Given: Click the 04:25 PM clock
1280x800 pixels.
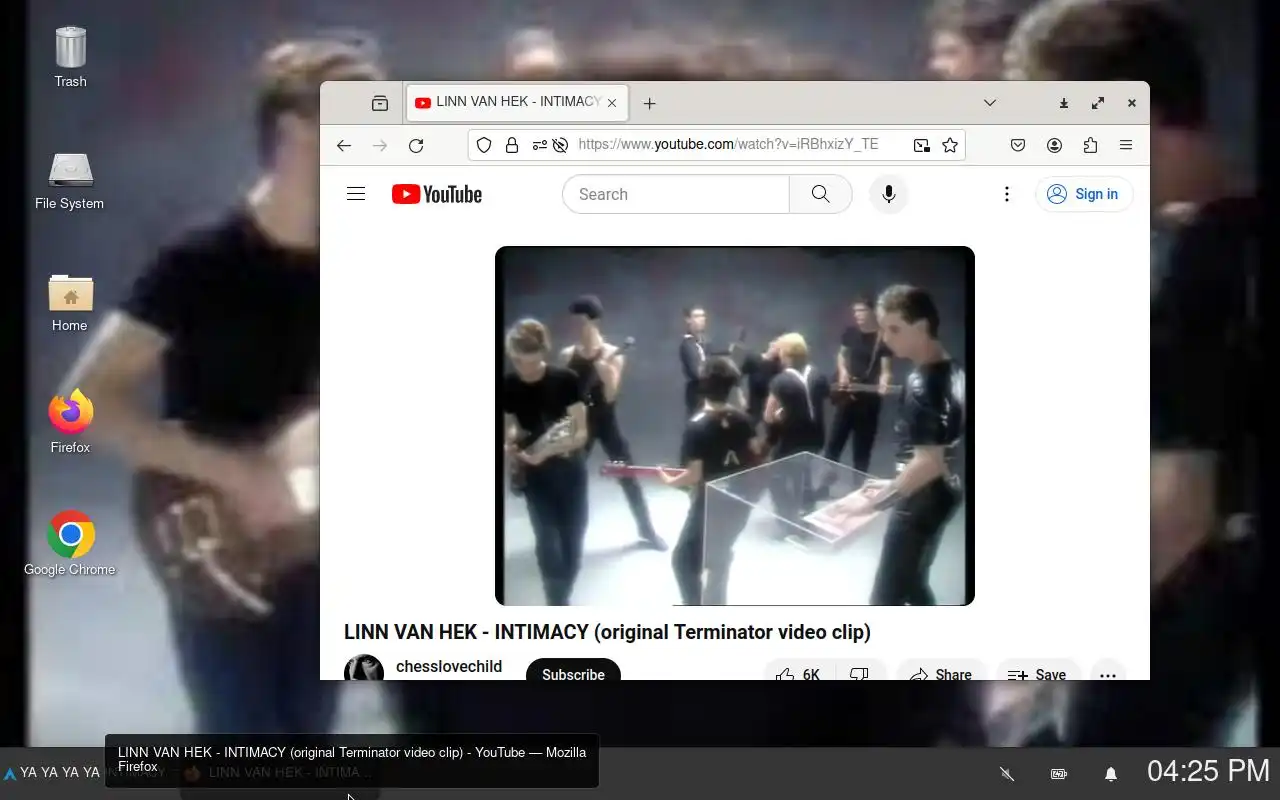Looking at the screenshot, I should [1208, 771].
